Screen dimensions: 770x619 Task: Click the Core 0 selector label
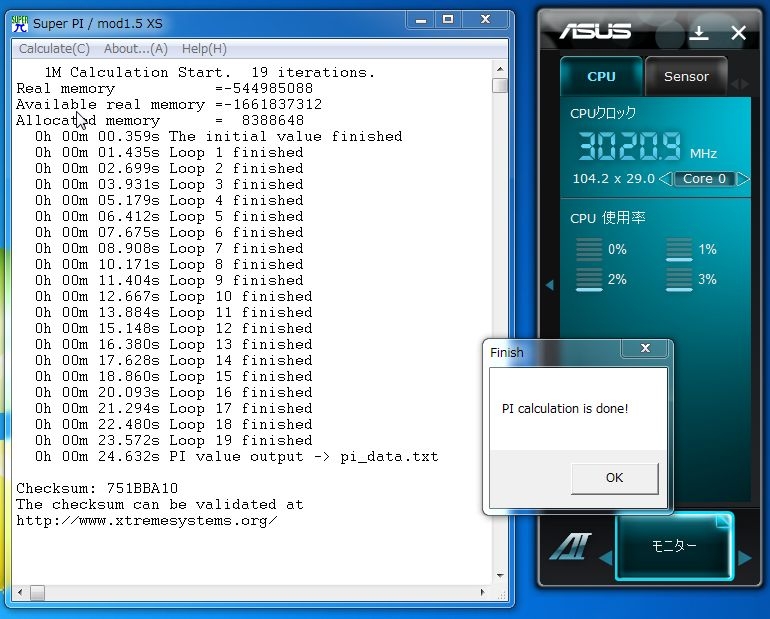704,179
